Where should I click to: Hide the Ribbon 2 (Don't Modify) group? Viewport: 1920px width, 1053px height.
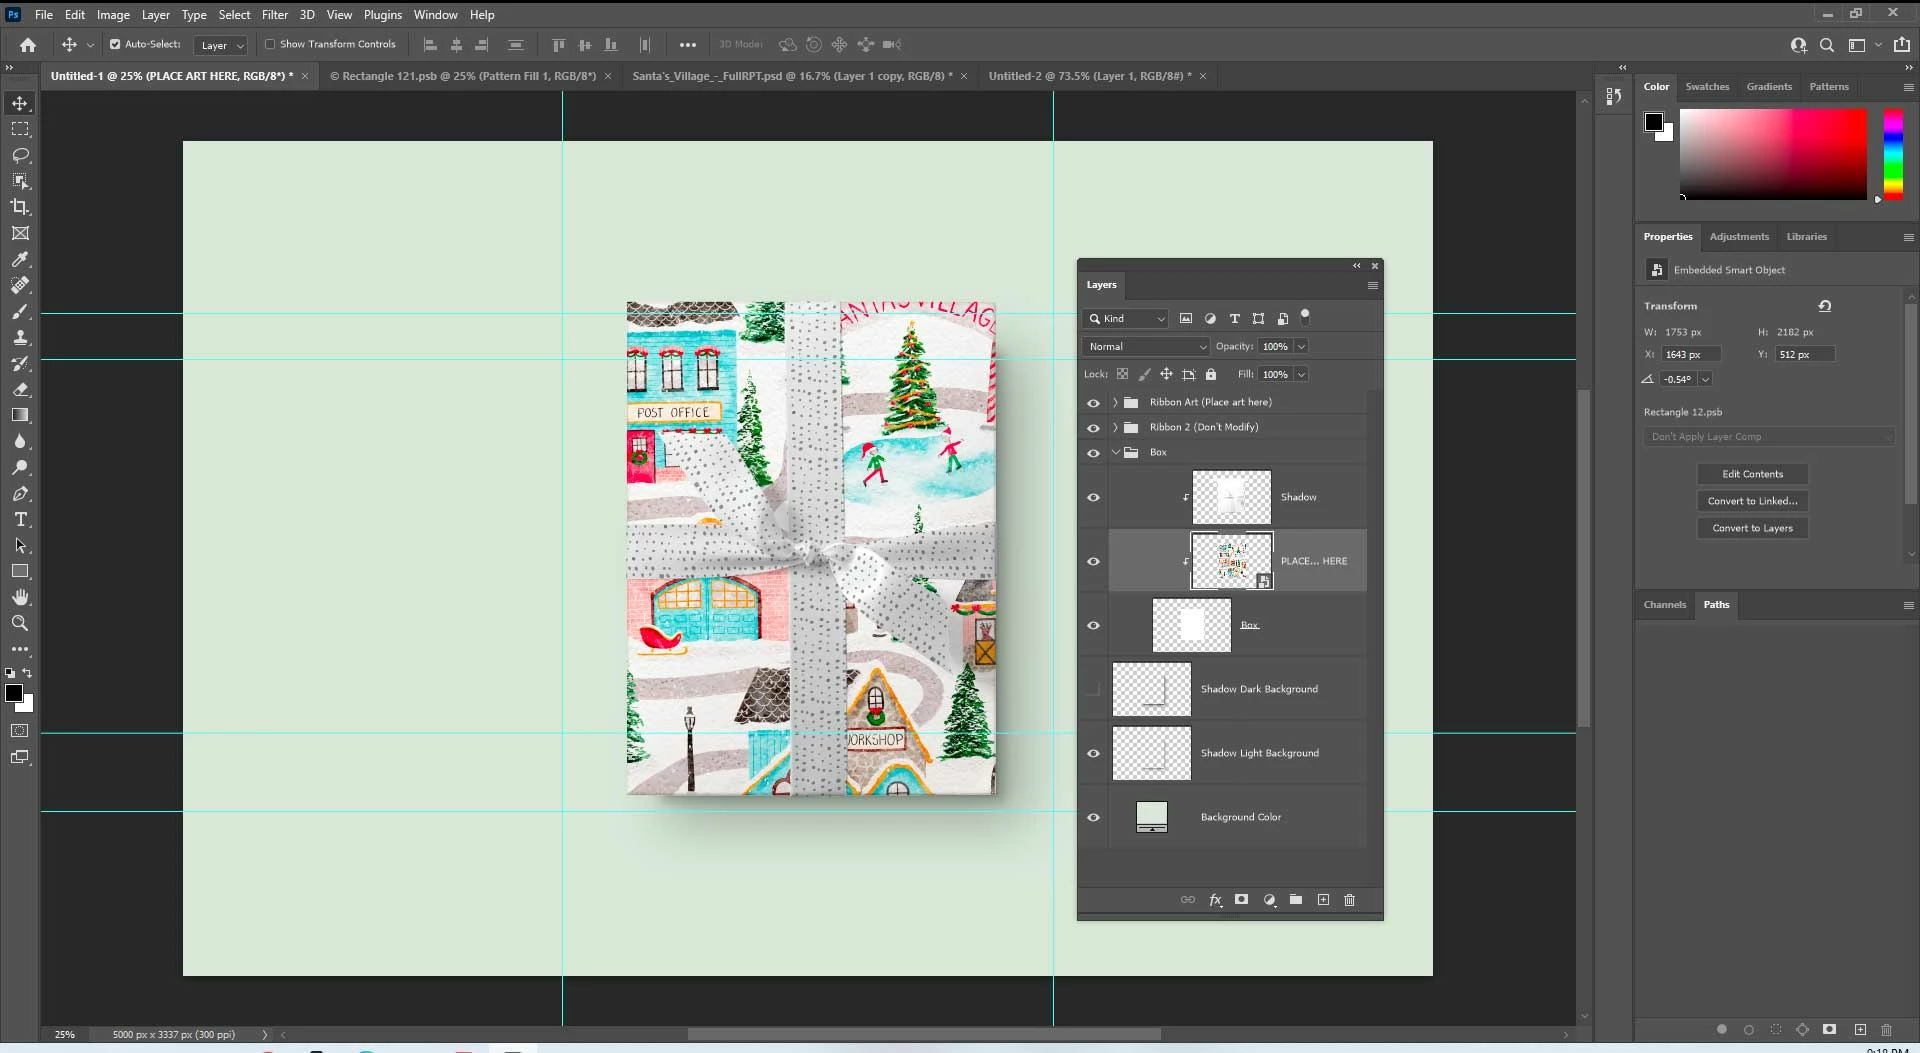click(x=1093, y=428)
